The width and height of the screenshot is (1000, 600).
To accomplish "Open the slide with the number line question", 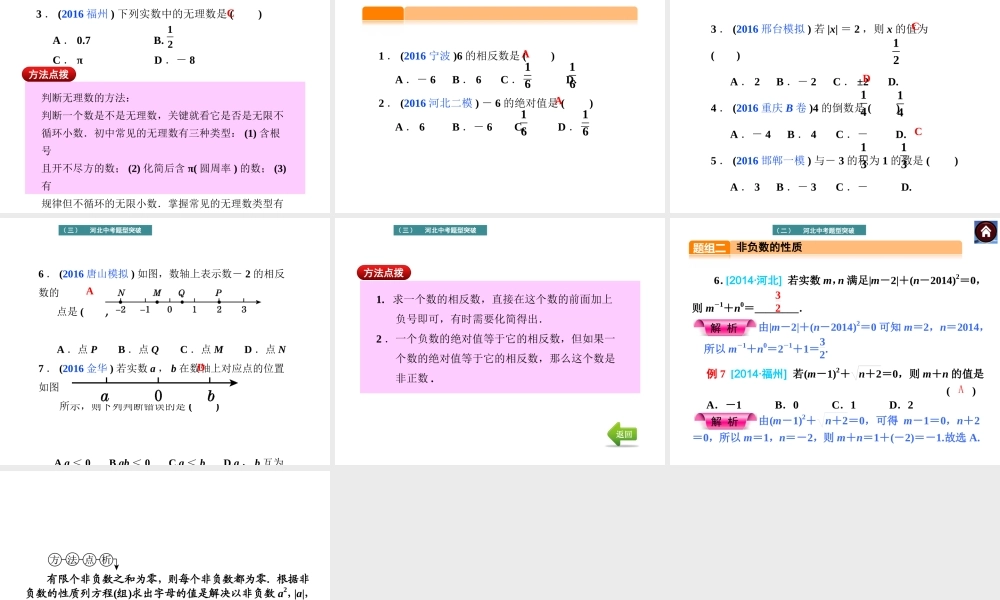I will [165, 341].
